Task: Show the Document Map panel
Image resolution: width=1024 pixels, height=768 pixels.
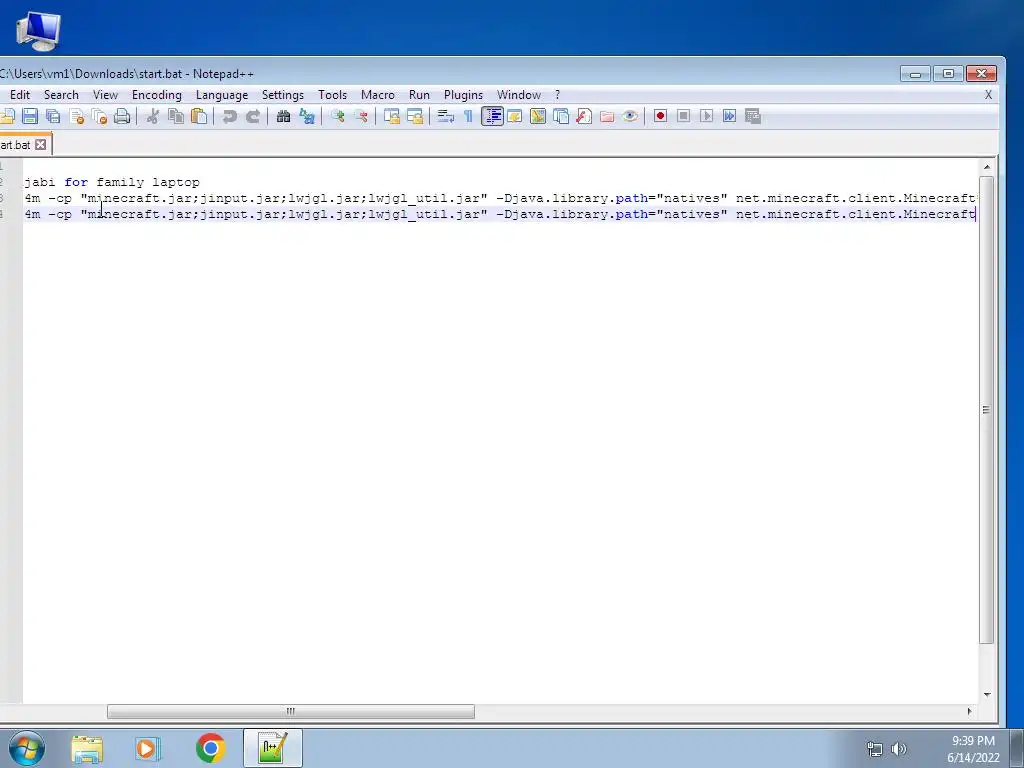Action: coord(537,116)
